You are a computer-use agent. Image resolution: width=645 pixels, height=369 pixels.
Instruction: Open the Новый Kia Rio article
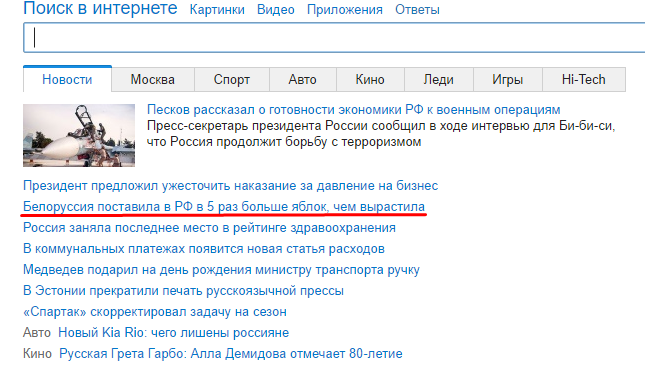coord(174,332)
